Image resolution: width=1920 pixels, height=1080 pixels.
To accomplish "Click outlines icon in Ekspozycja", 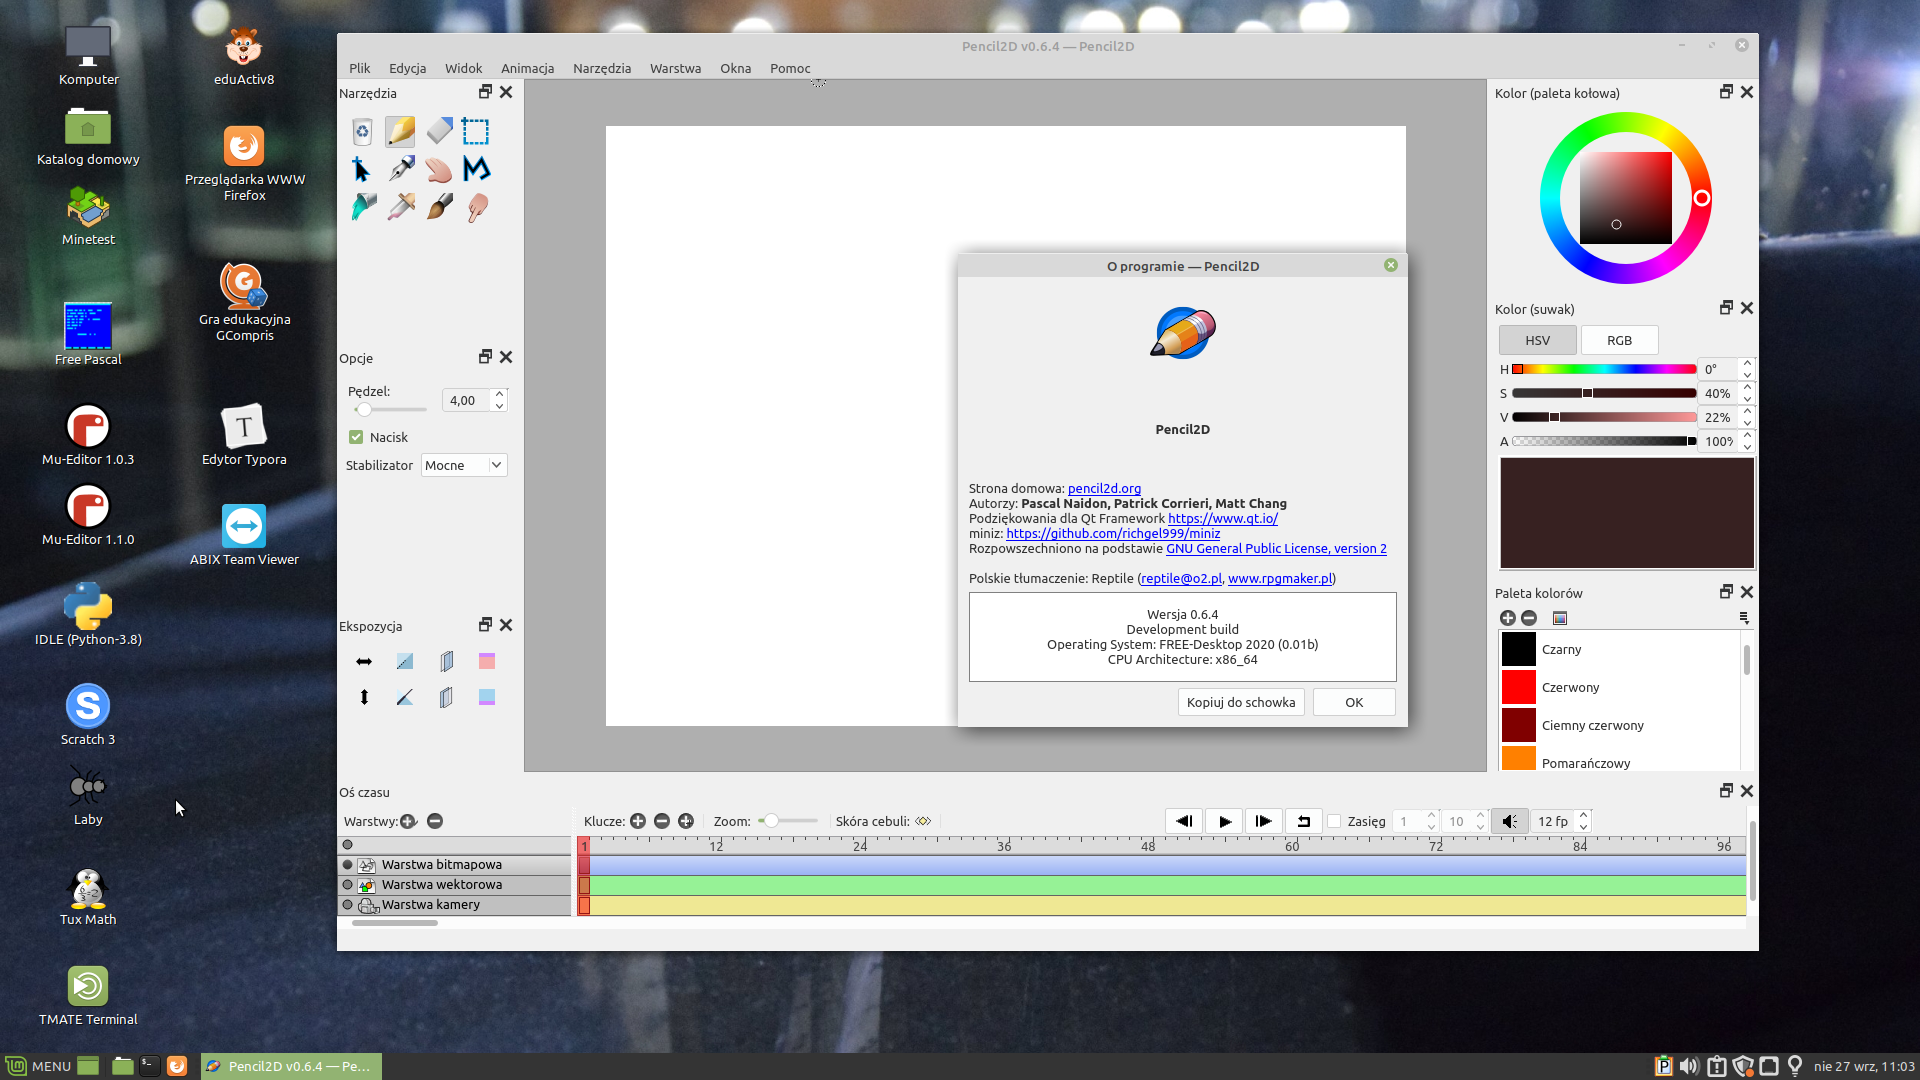I will (x=405, y=697).
